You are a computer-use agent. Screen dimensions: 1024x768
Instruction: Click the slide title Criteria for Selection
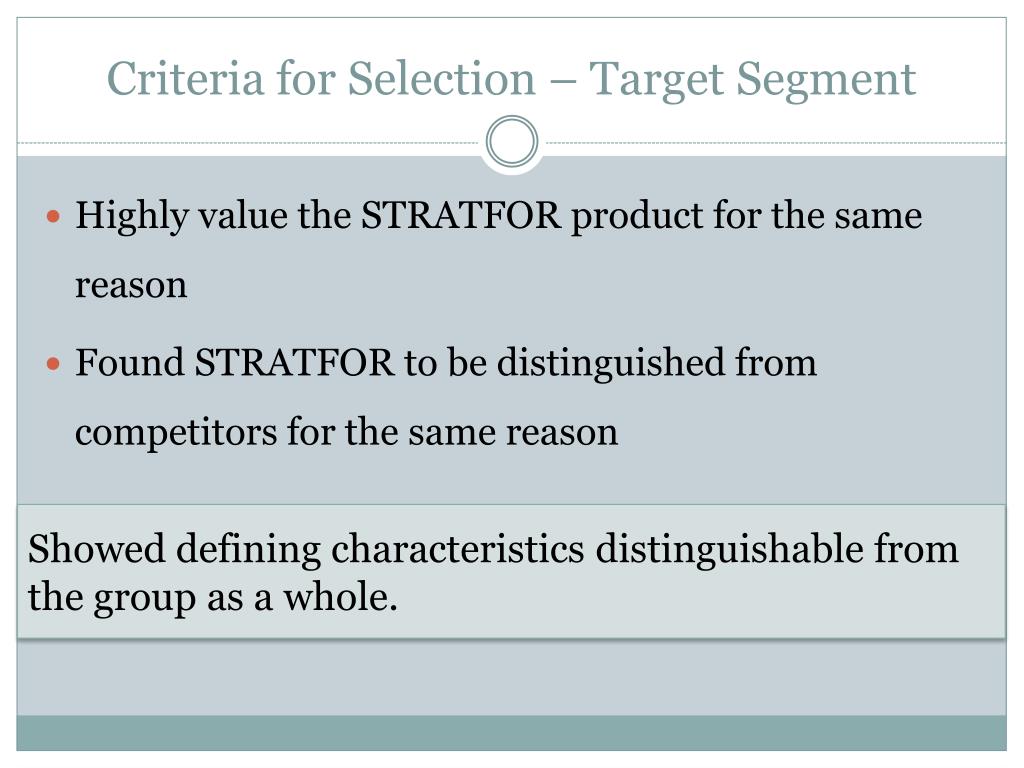511,80
